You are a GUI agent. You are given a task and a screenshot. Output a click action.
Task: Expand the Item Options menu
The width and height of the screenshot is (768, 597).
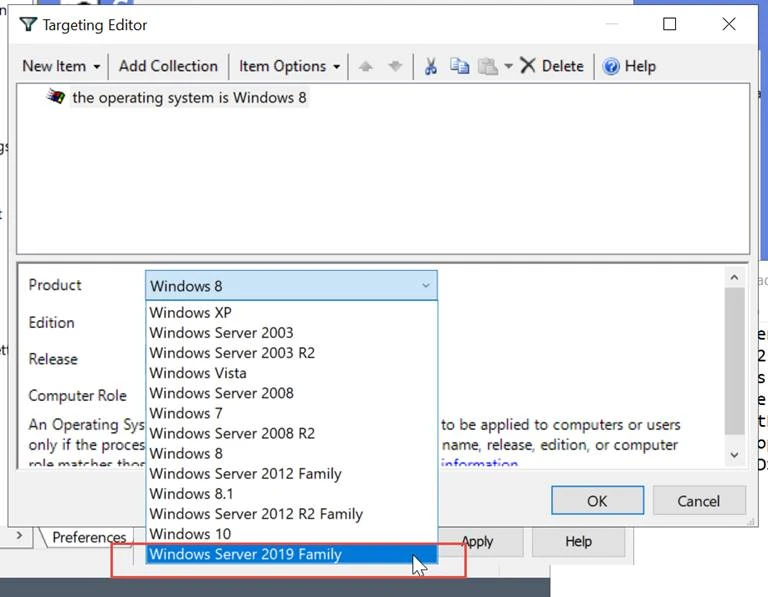(289, 66)
